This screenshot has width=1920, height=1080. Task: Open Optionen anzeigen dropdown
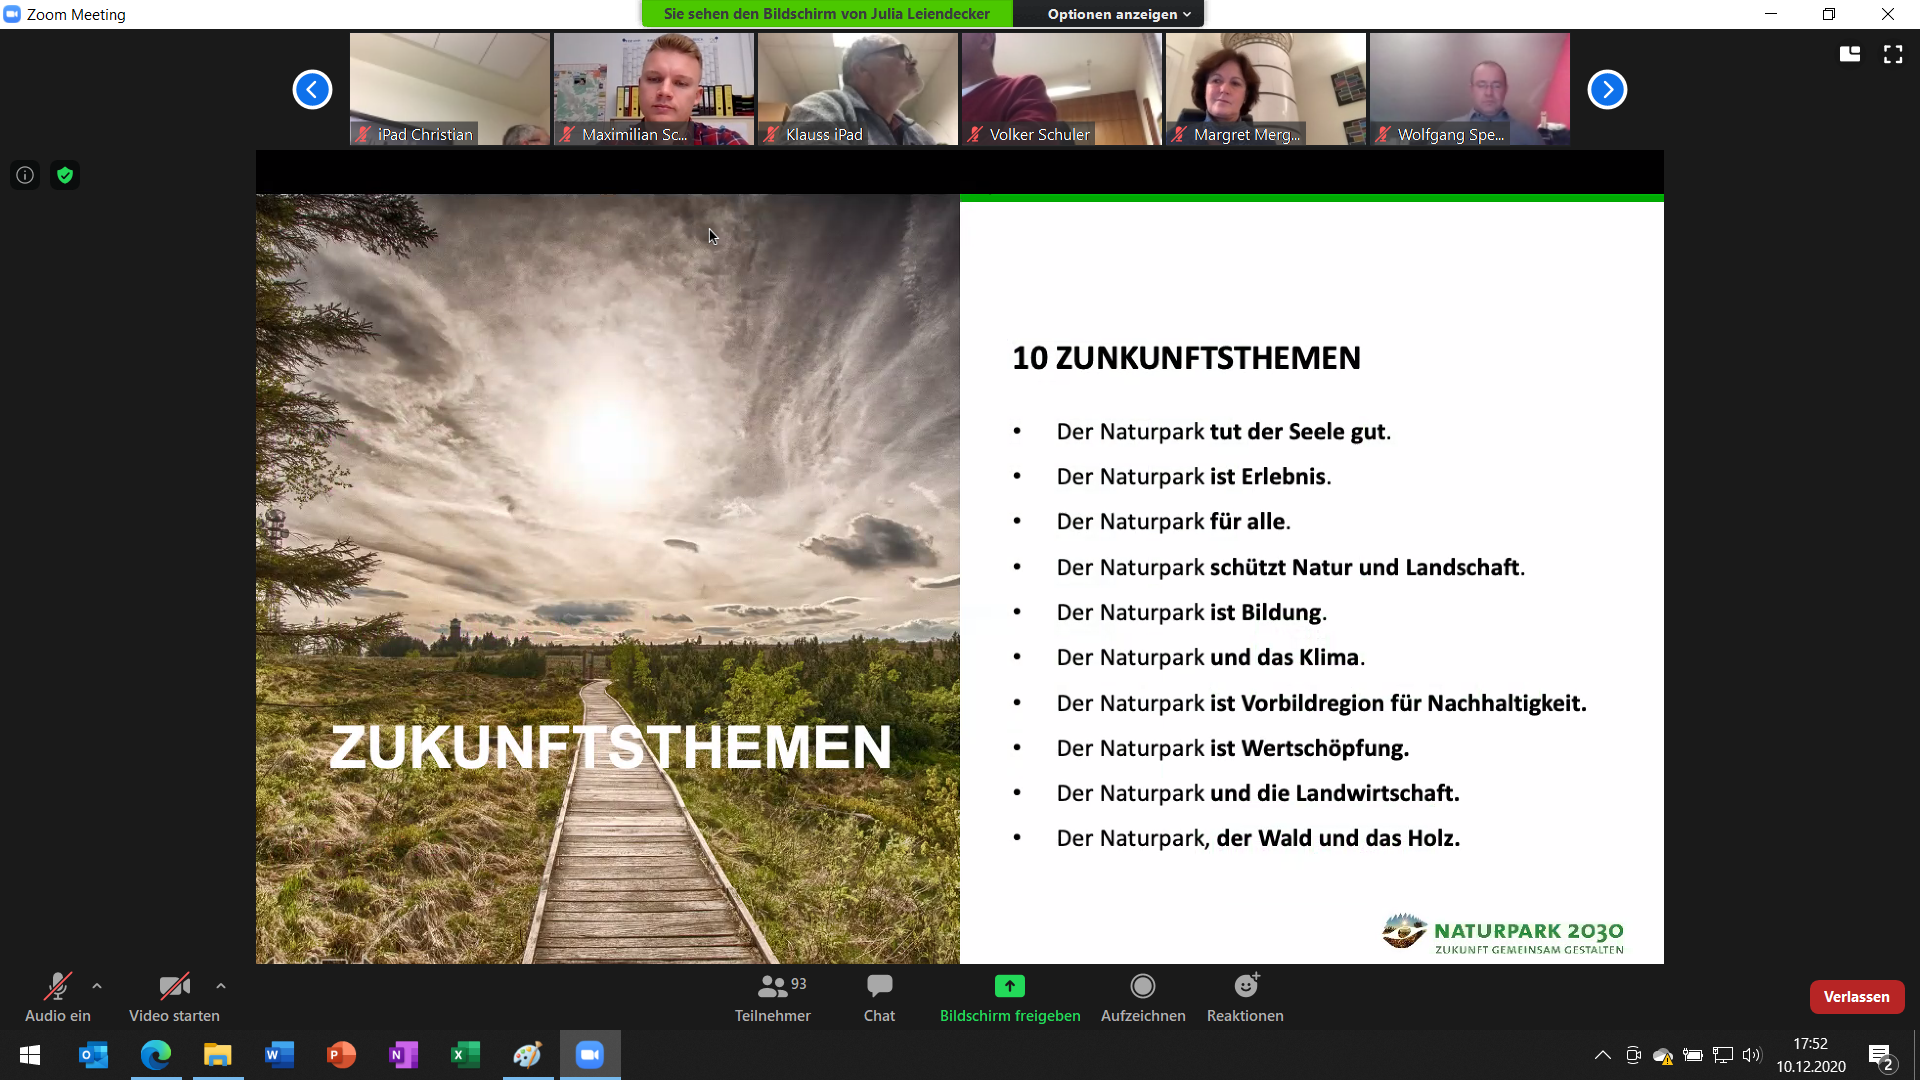pyautogui.click(x=1118, y=14)
